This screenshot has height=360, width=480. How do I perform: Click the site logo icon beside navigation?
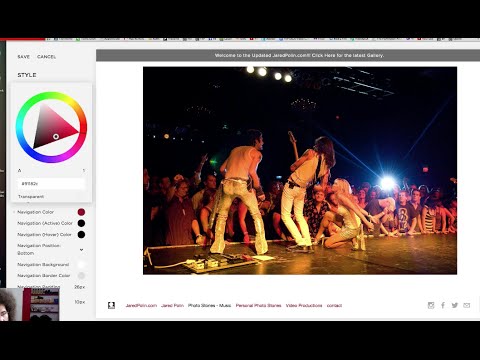111,305
